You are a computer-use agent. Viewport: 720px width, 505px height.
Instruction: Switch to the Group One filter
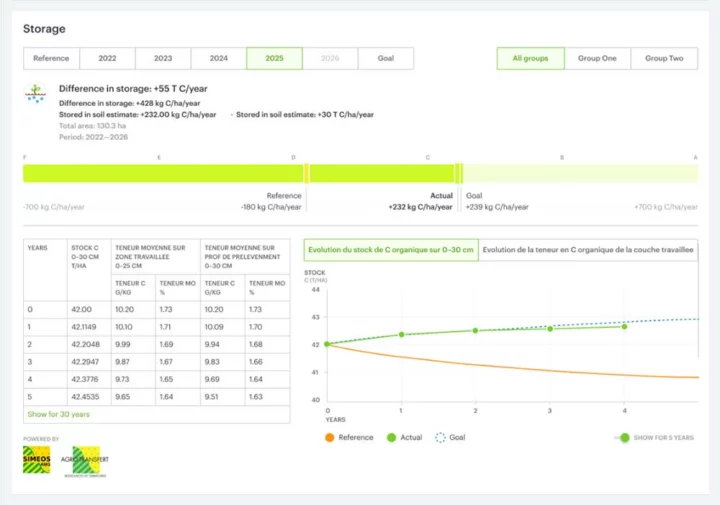tap(597, 59)
